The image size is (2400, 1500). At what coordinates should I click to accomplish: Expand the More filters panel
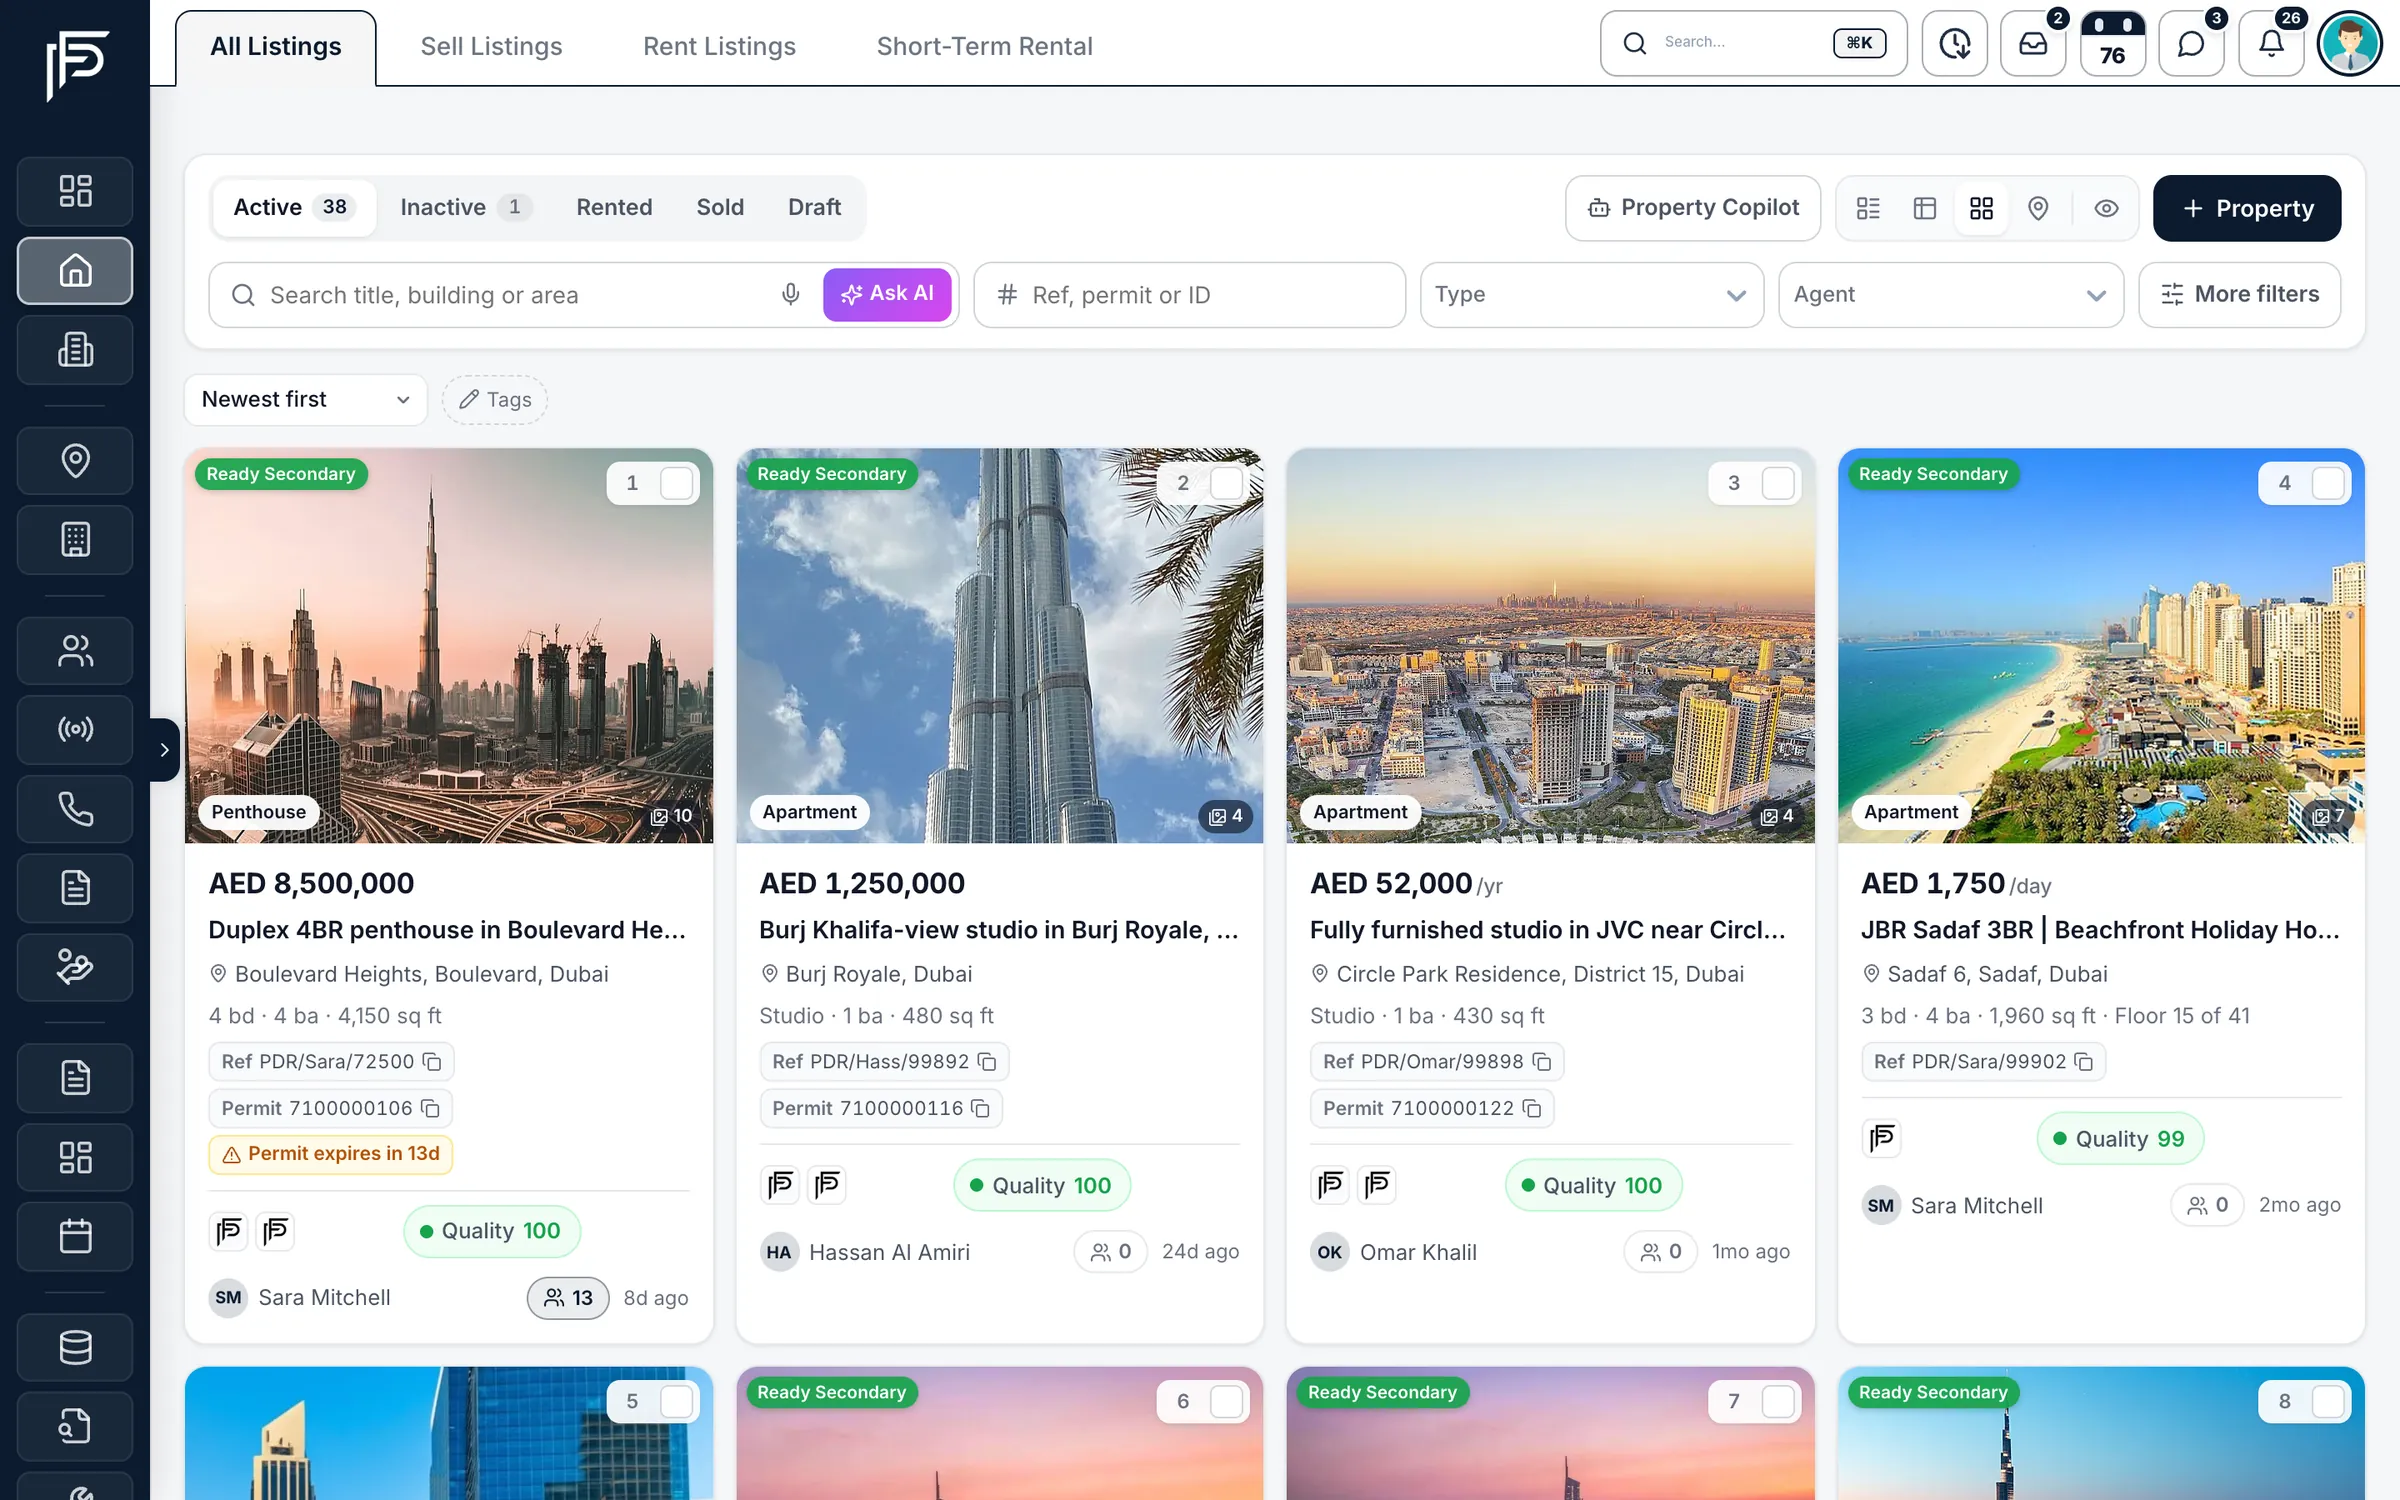(x=2240, y=294)
